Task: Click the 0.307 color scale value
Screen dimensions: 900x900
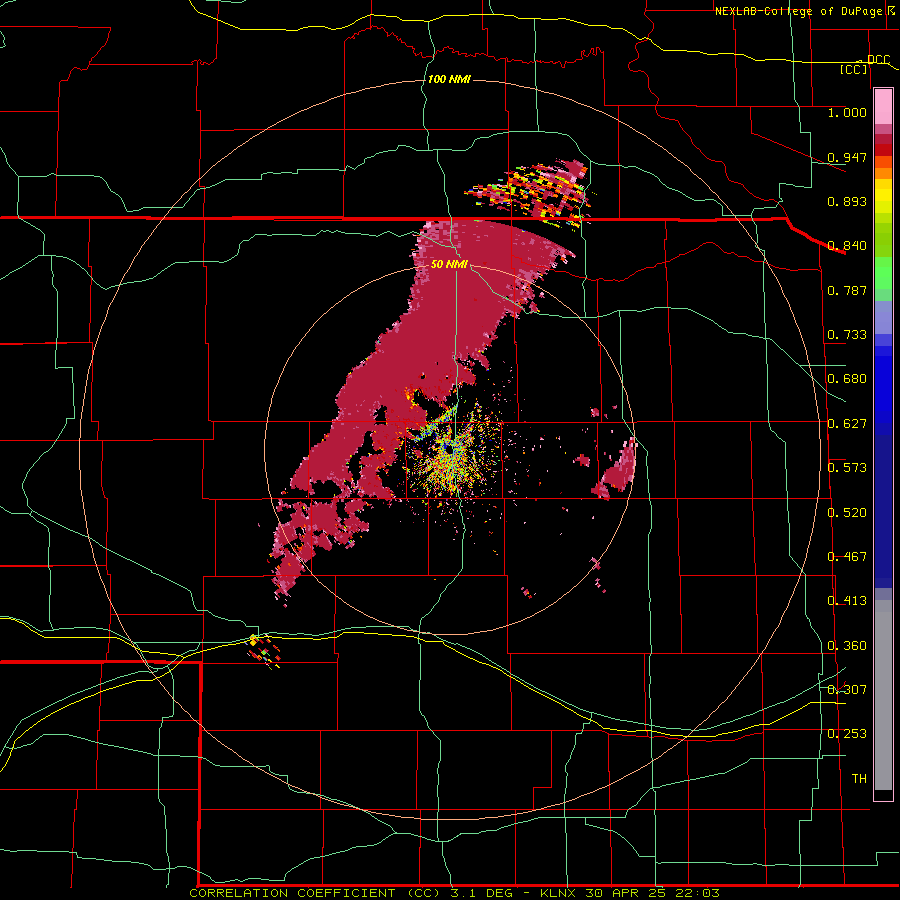Action: tap(847, 689)
